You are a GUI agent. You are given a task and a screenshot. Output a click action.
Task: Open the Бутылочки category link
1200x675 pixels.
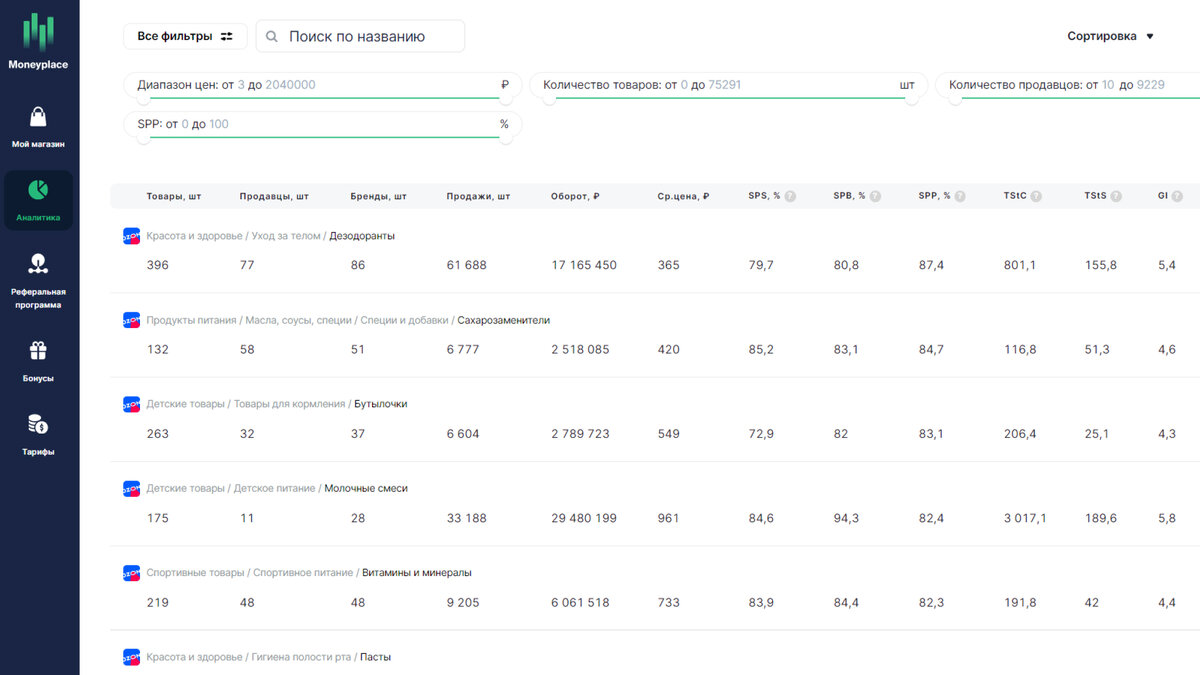pyautogui.click(x=381, y=404)
